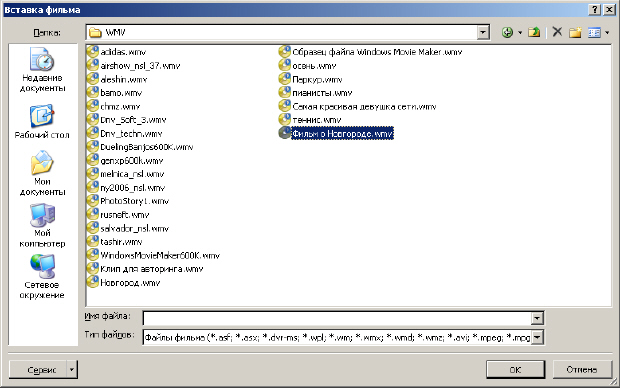Screen dimensions: 620x388
Task: Select Образец файла Windows Movie Maker.wmv
Action: [x=377, y=52]
